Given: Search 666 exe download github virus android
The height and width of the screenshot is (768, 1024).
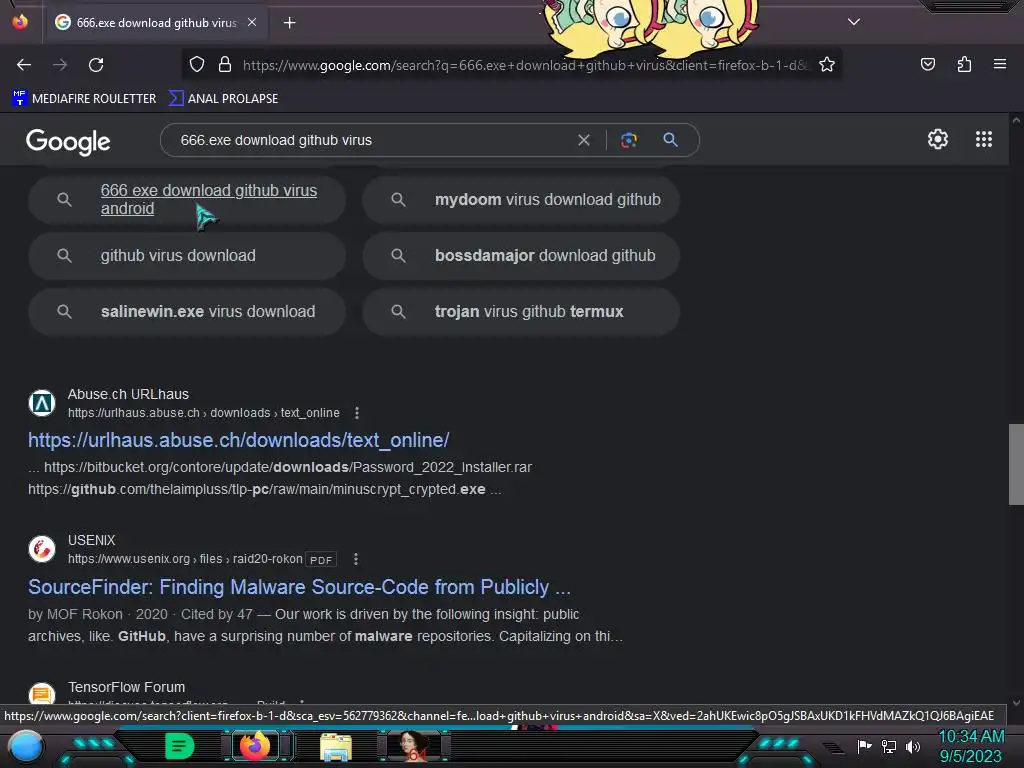Looking at the screenshot, I should coord(187,199).
